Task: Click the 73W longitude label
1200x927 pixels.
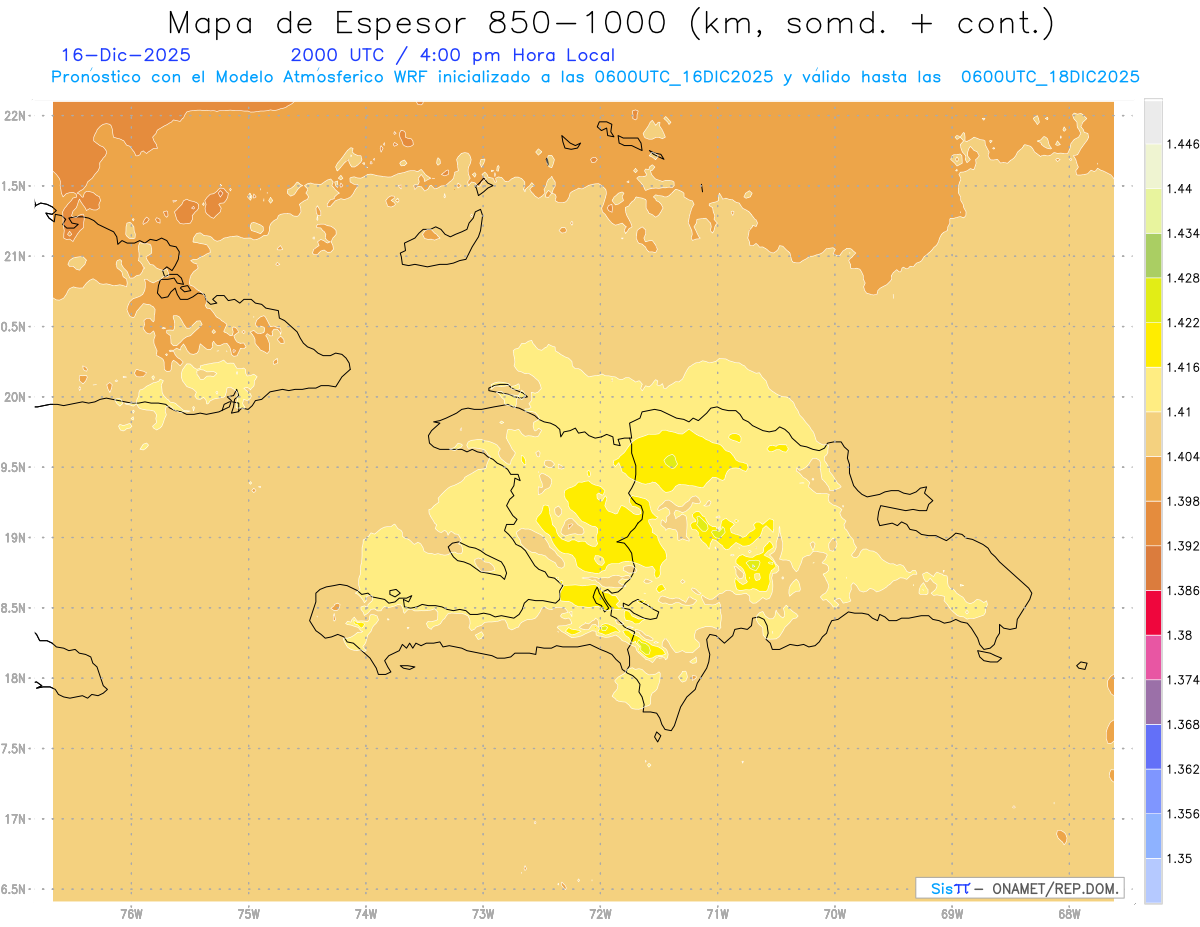Action: click(483, 913)
